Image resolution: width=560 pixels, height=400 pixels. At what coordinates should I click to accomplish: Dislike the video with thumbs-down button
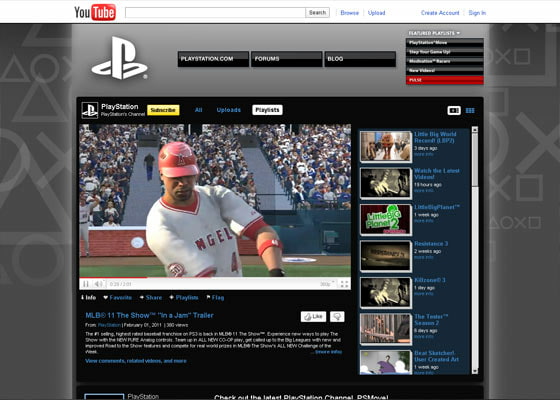[x=337, y=316]
